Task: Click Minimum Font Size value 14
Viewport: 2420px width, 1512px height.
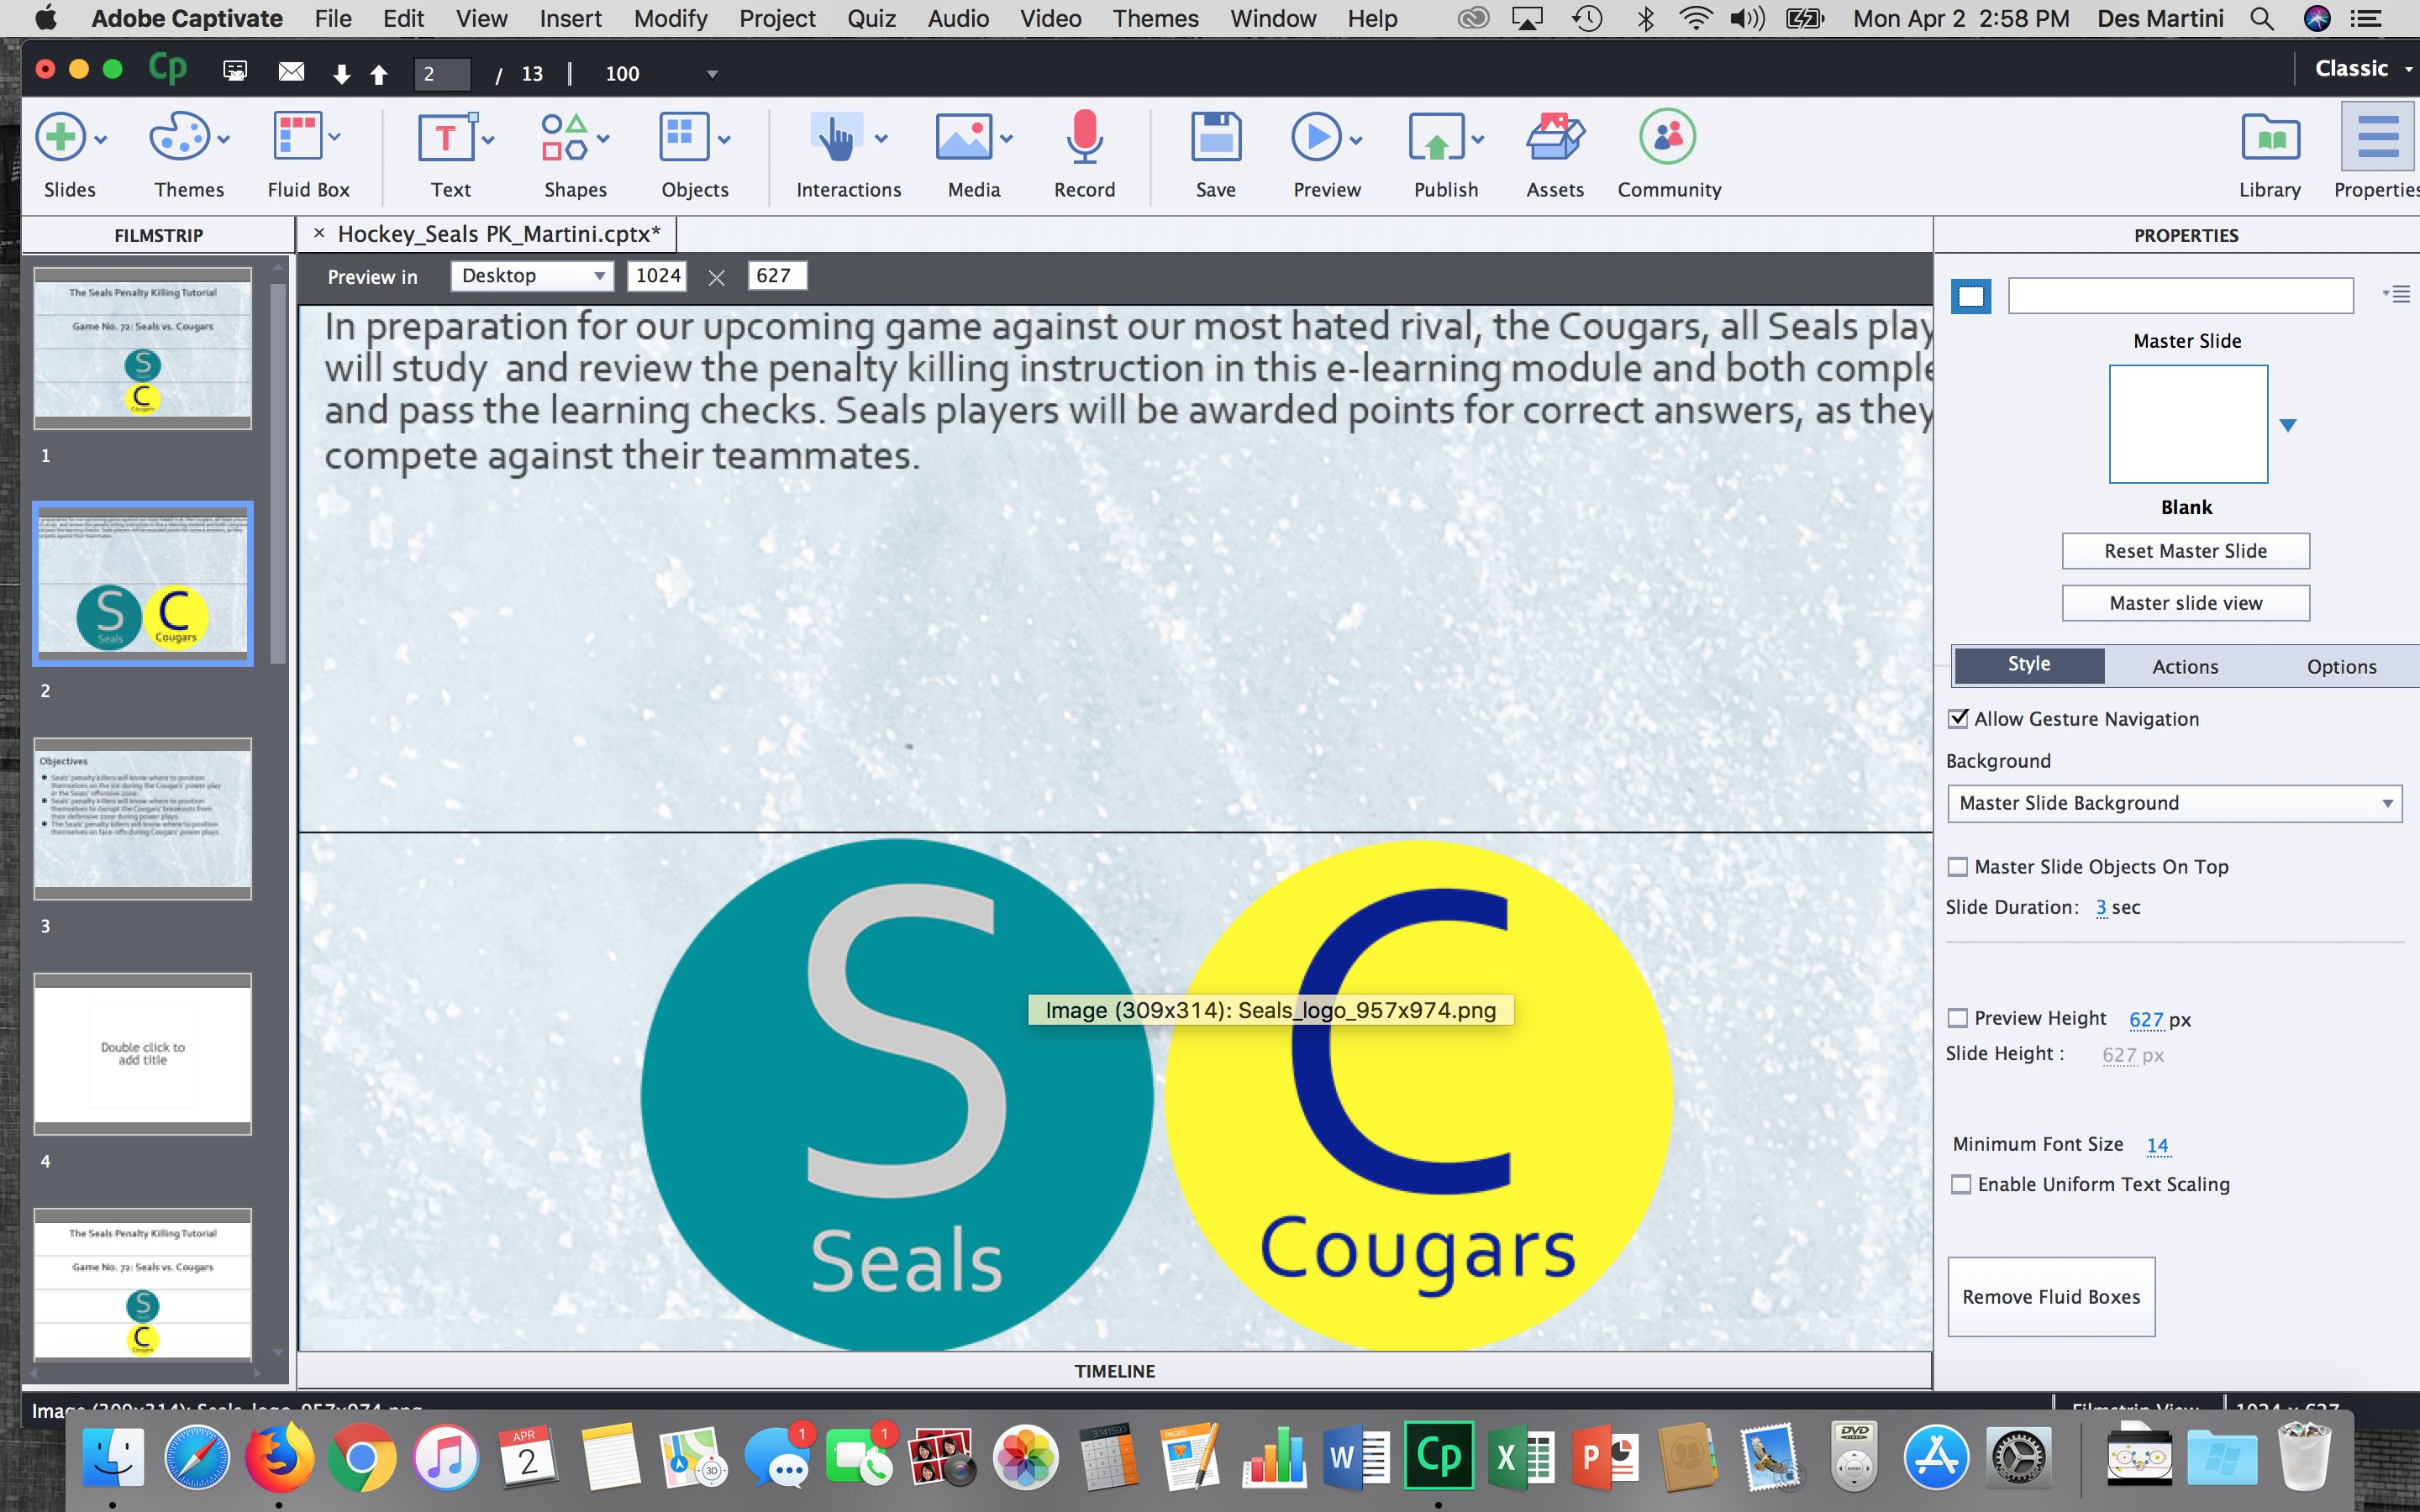Action: [x=2155, y=1144]
